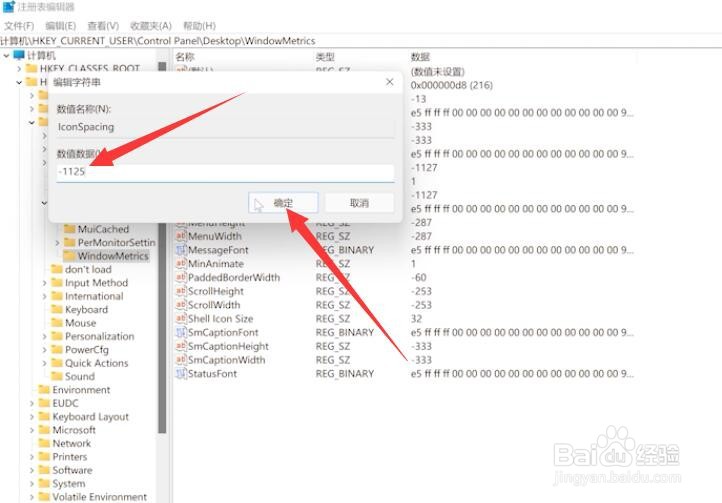Expand the HKEY_CLASSES_ROOT node

click(19, 69)
